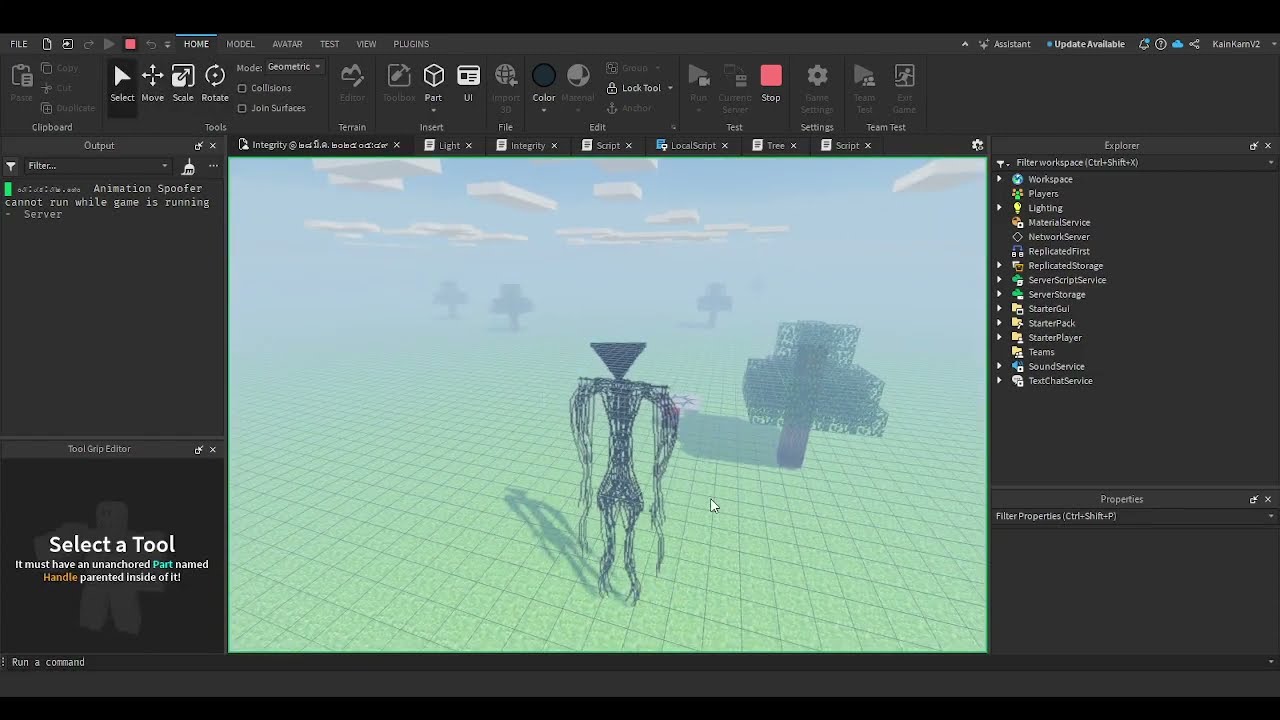Close the LocalScript tab

coord(725,146)
